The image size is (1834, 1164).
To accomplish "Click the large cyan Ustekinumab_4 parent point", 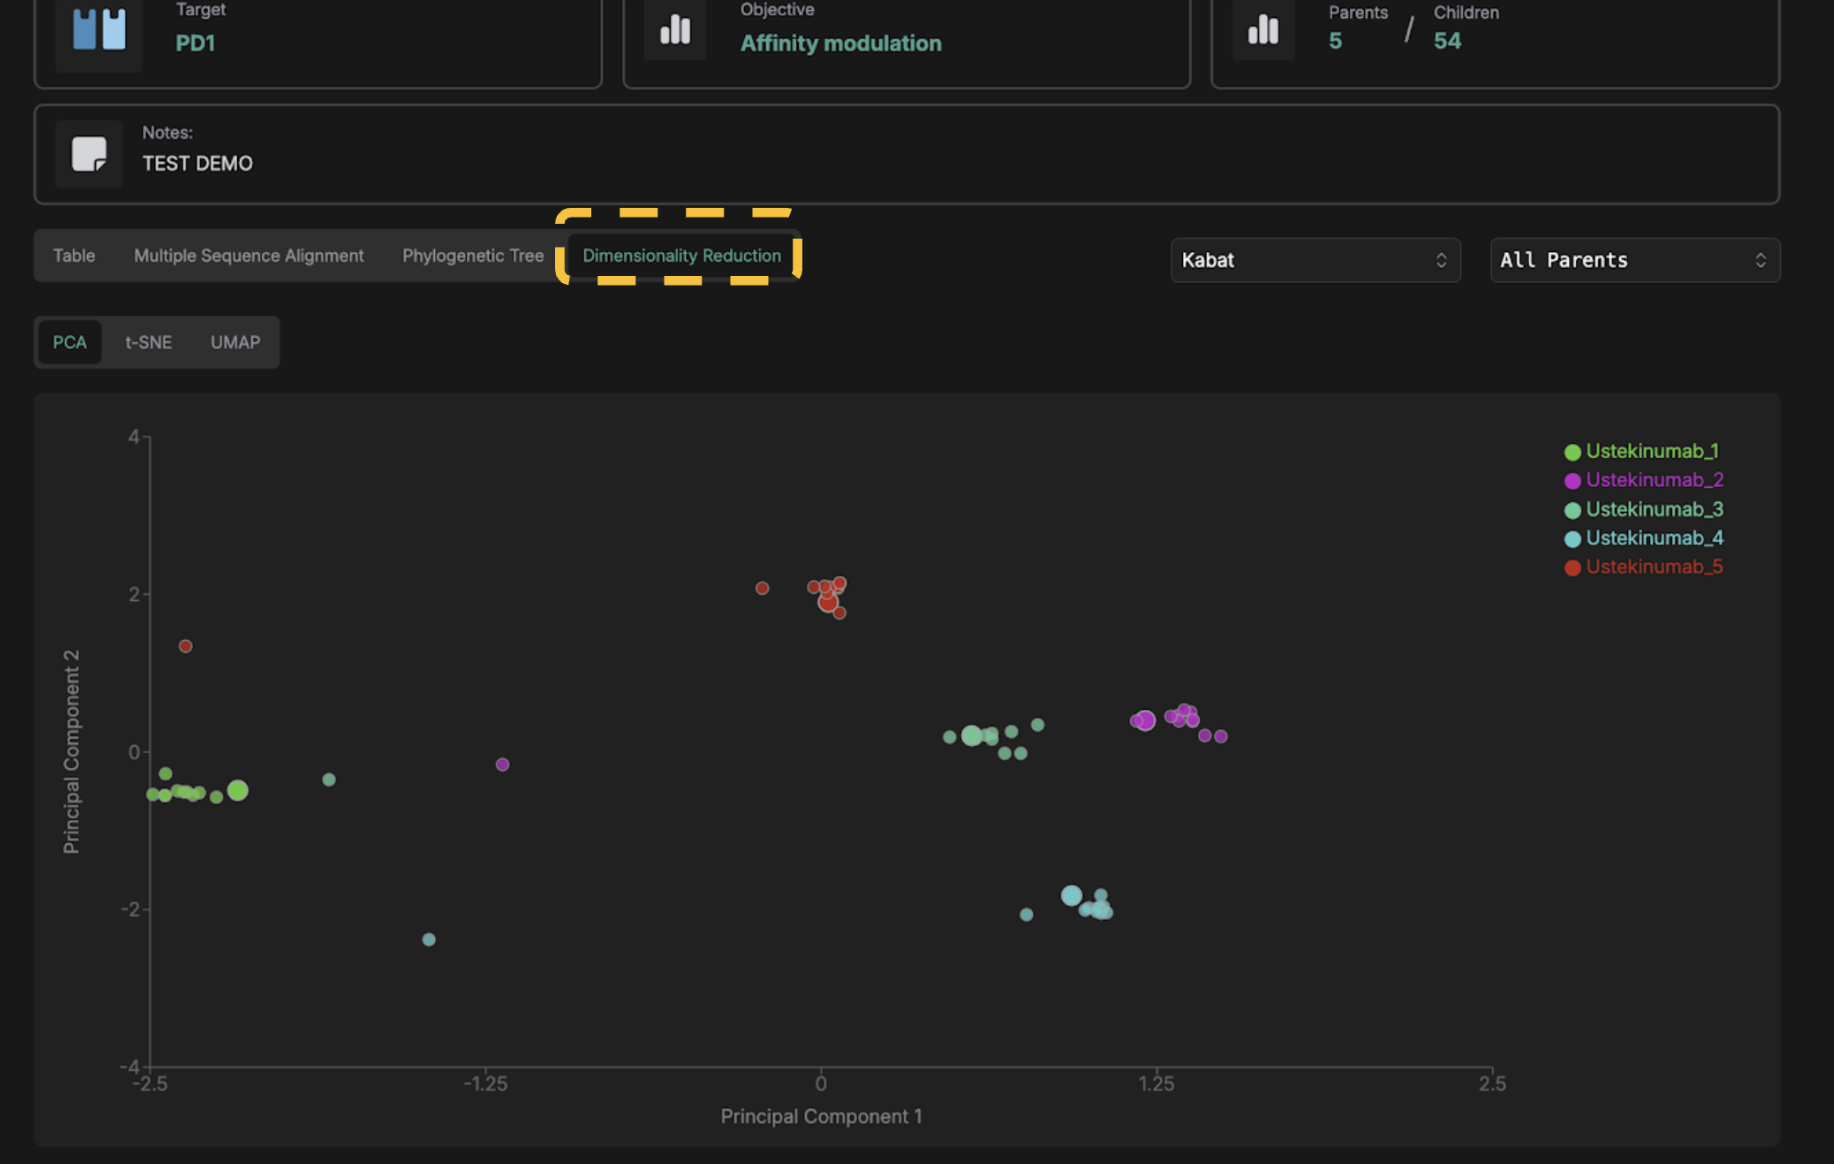I will pyautogui.click(x=1071, y=895).
